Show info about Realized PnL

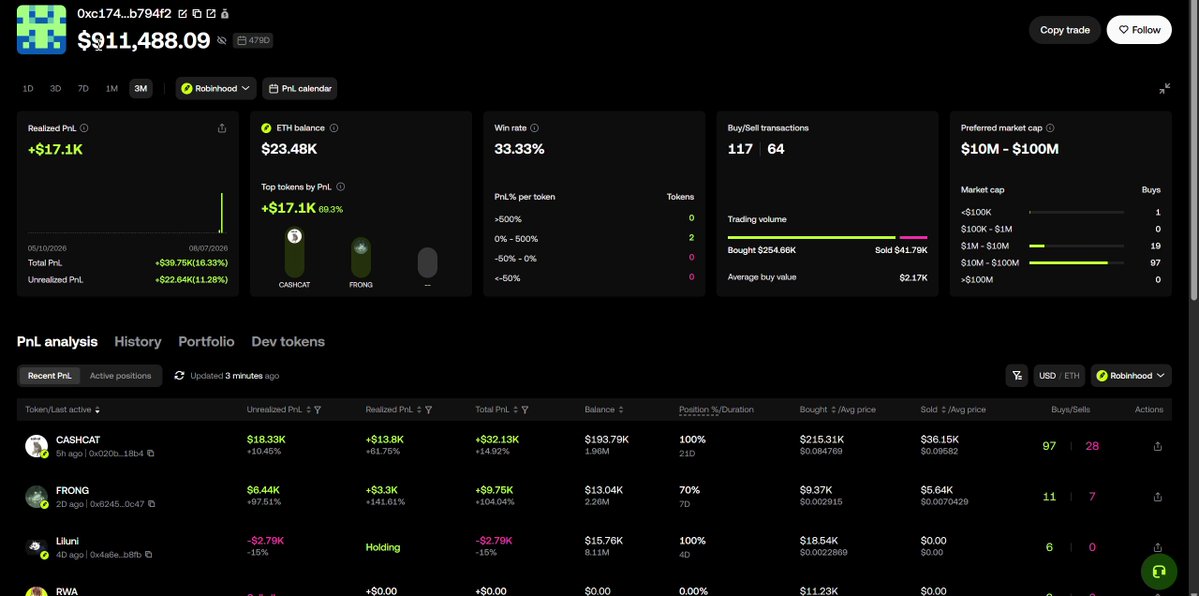tap(84, 129)
